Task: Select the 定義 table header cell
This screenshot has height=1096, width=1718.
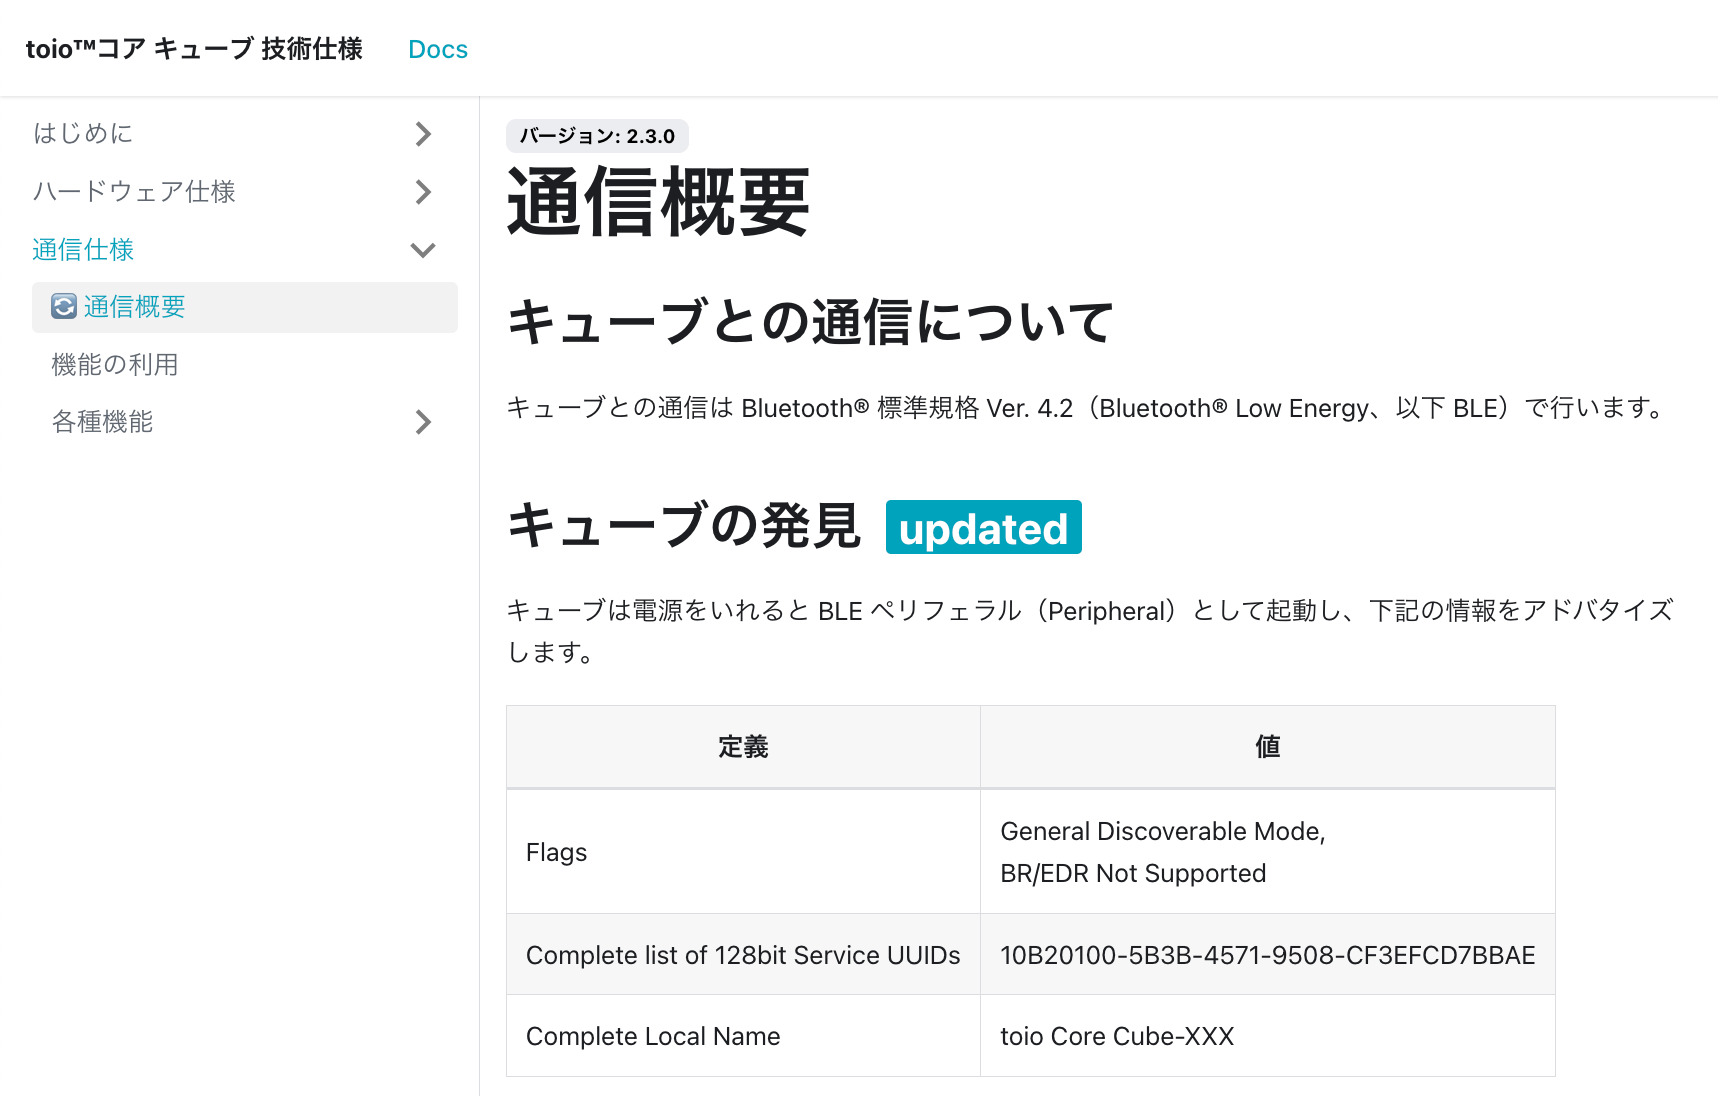Action: [x=742, y=746]
